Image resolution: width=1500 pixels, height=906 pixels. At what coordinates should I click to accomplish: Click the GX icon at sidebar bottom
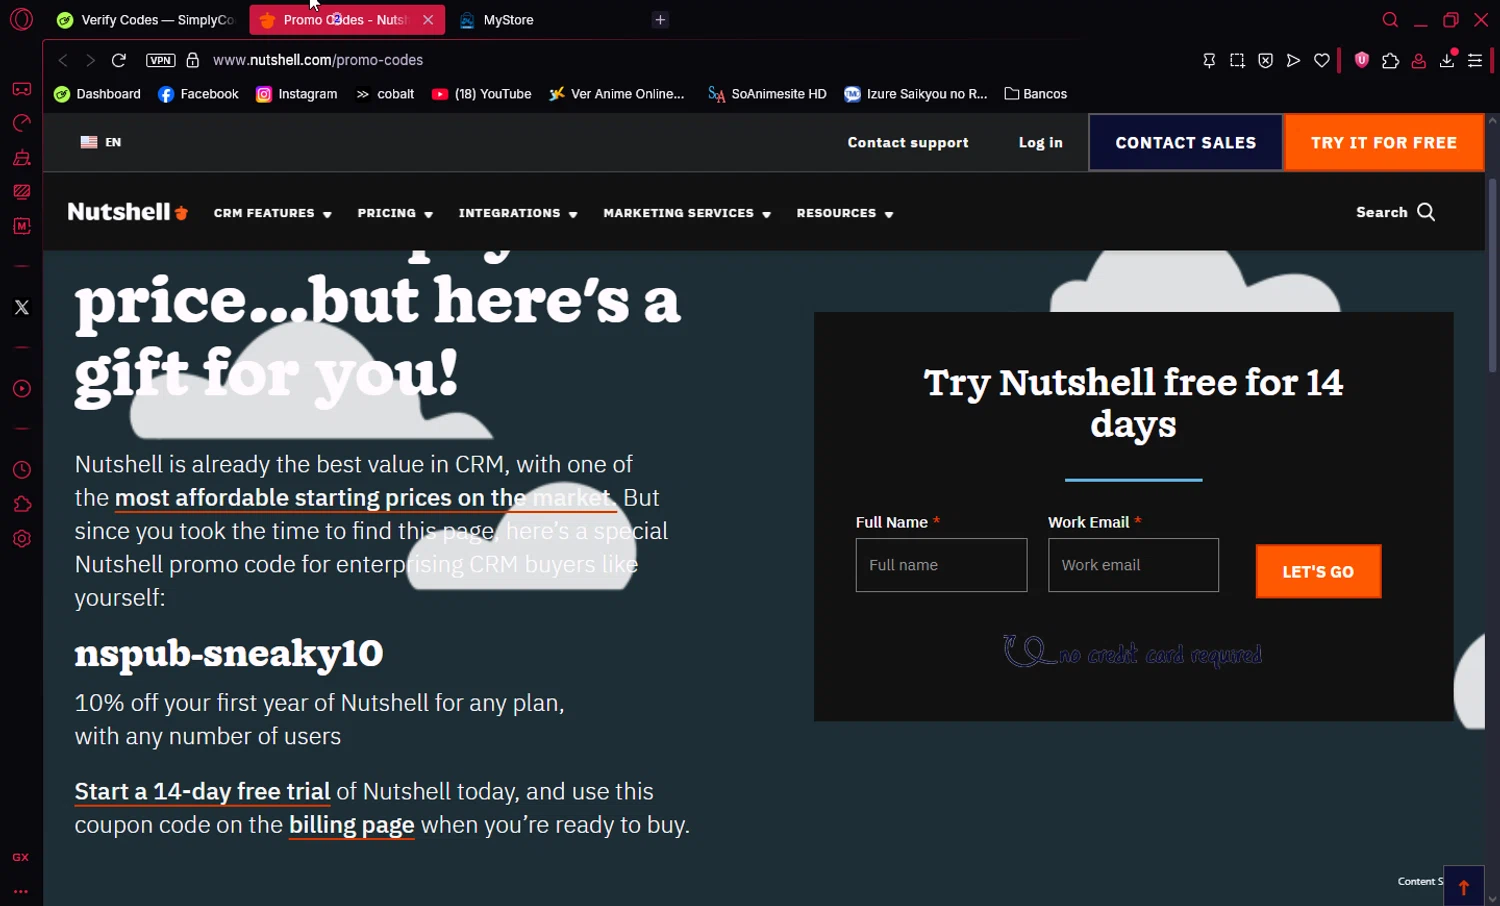(x=21, y=857)
